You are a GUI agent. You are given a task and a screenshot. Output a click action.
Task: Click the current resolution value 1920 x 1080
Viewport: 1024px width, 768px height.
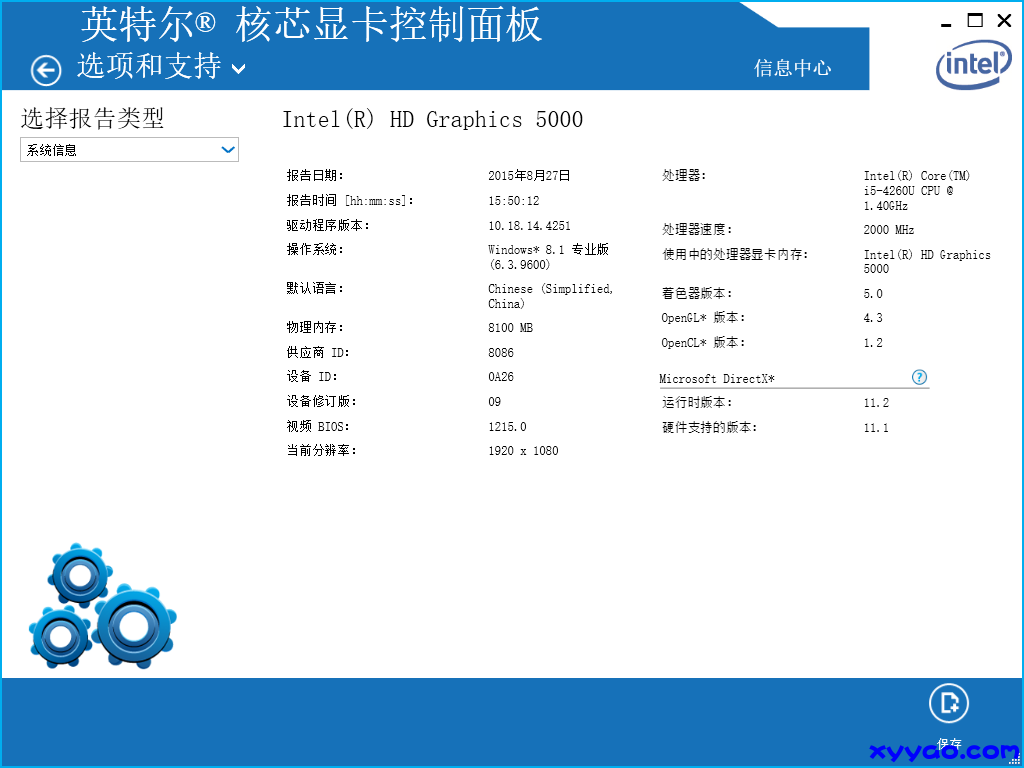point(523,451)
